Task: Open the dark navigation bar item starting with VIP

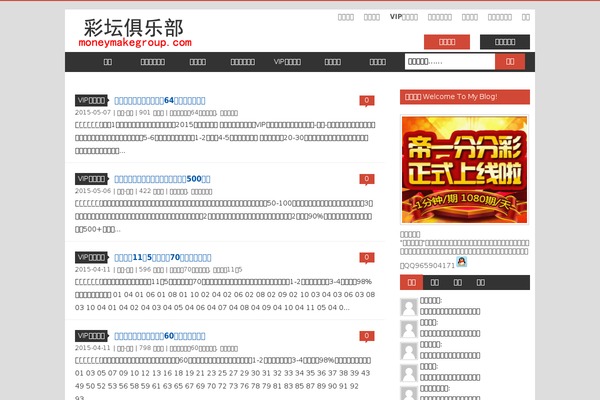Action: pos(287,62)
